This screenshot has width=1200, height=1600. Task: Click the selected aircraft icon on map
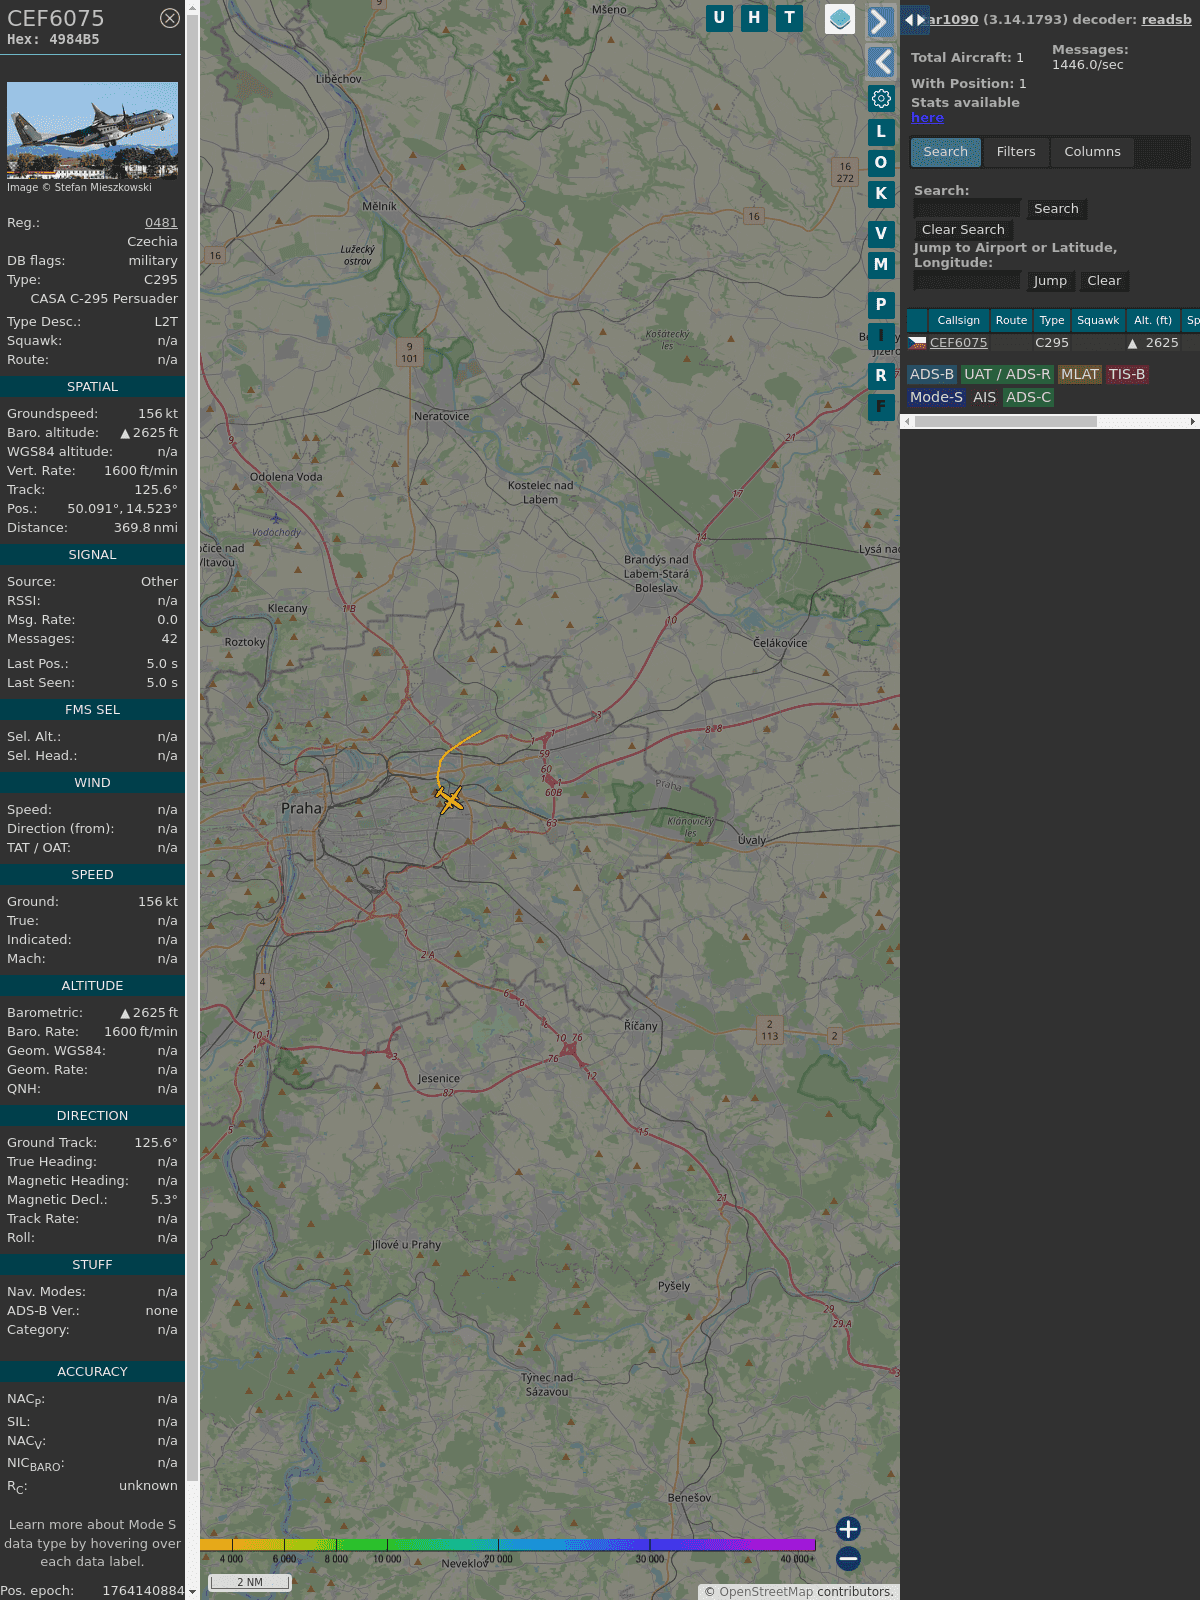pyautogui.click(x=449, y=799)
